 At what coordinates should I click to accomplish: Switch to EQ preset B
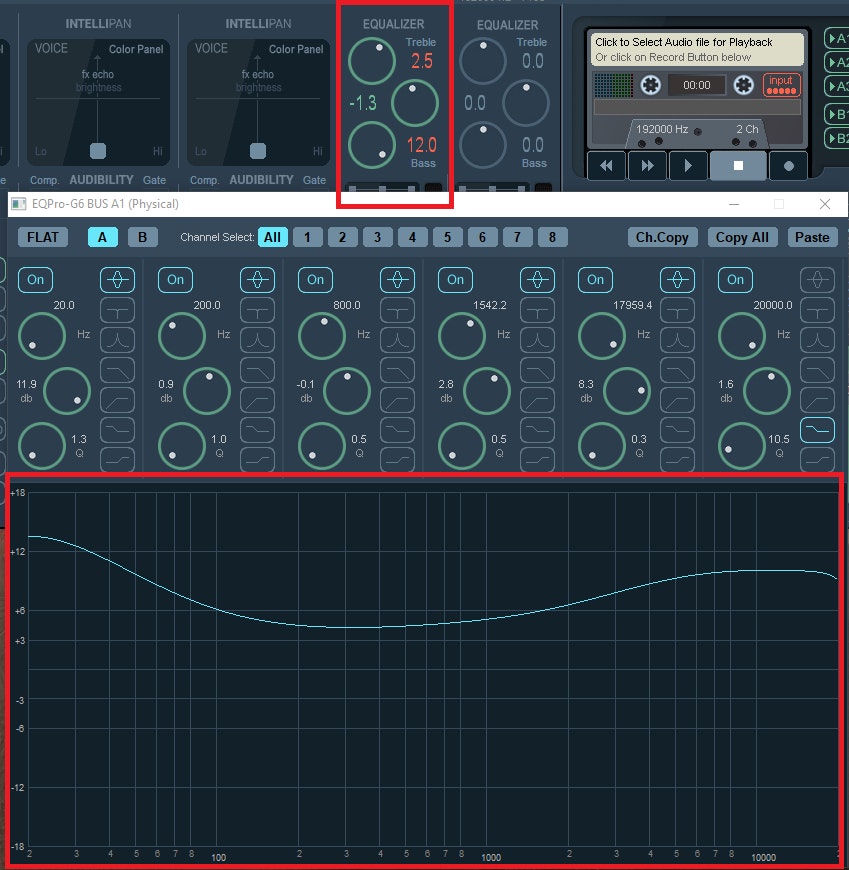click(143, 237)
